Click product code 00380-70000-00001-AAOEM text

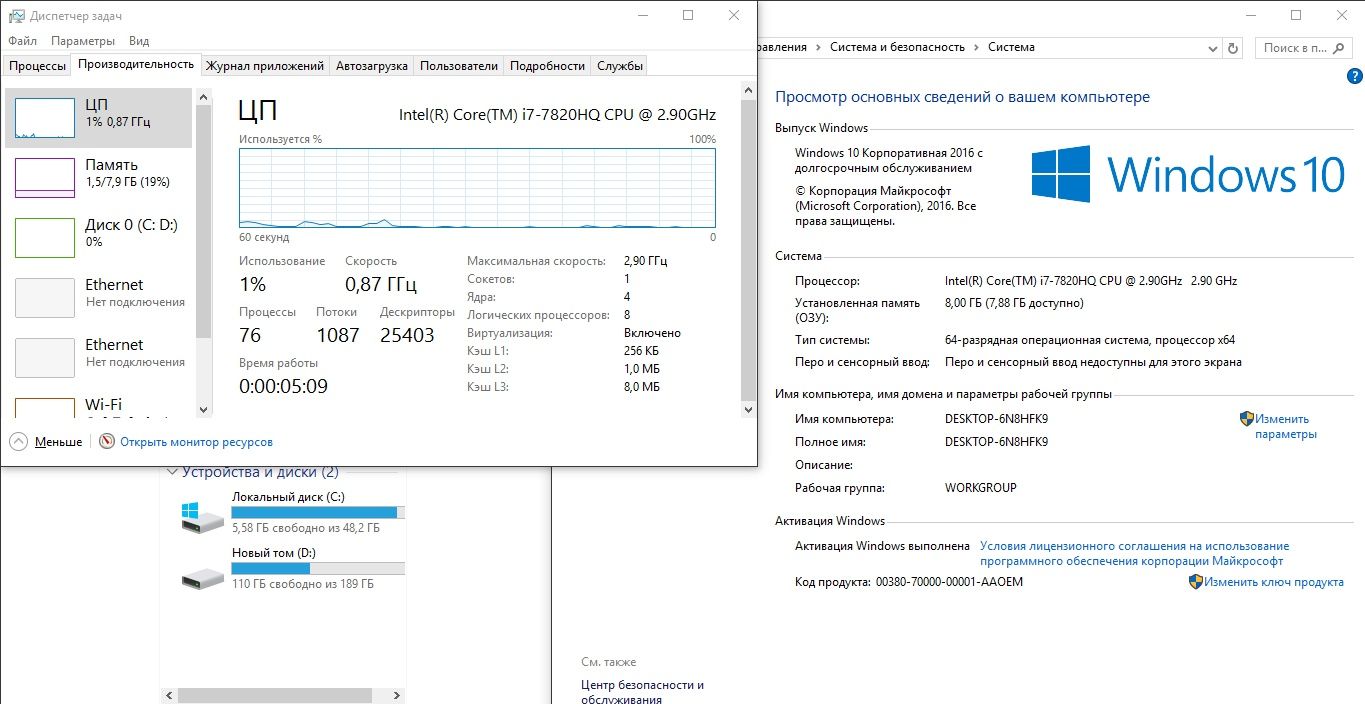(949, 582)
